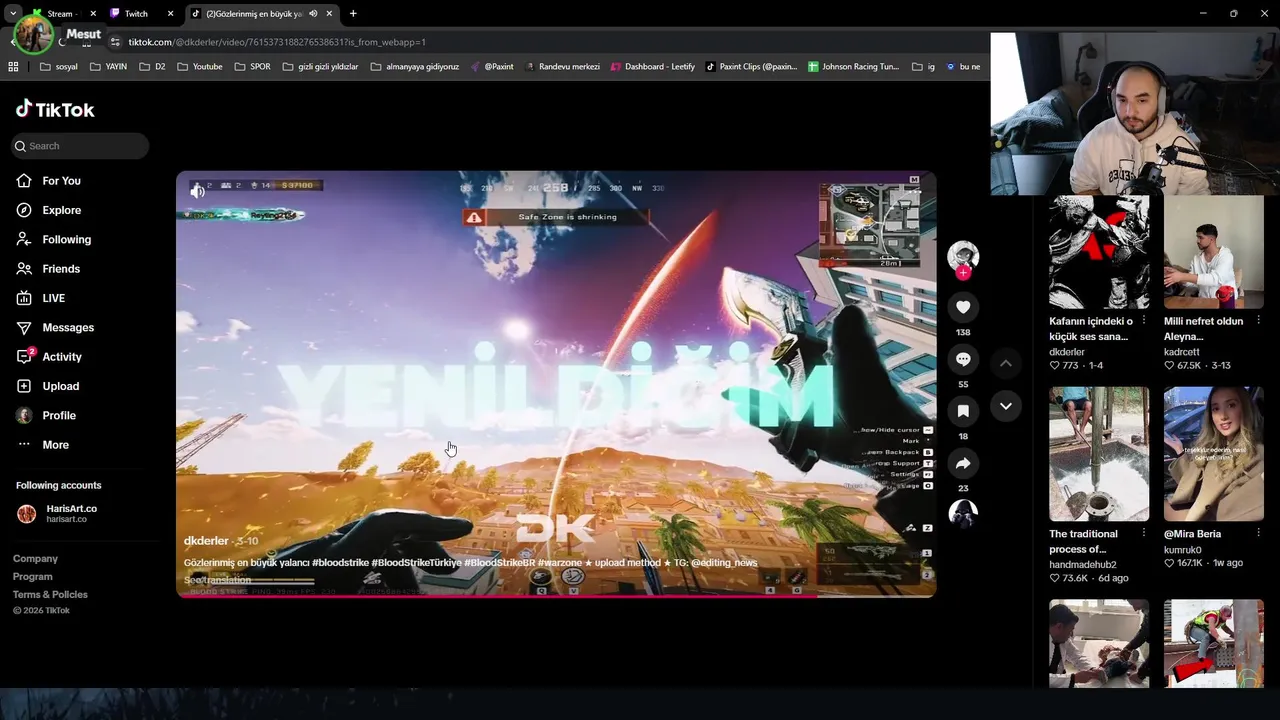Image resolution: width=1280 pixels, height=720 pixels.
Task: Open the sound disc avatar below the share button
Action: pos(963,514)
